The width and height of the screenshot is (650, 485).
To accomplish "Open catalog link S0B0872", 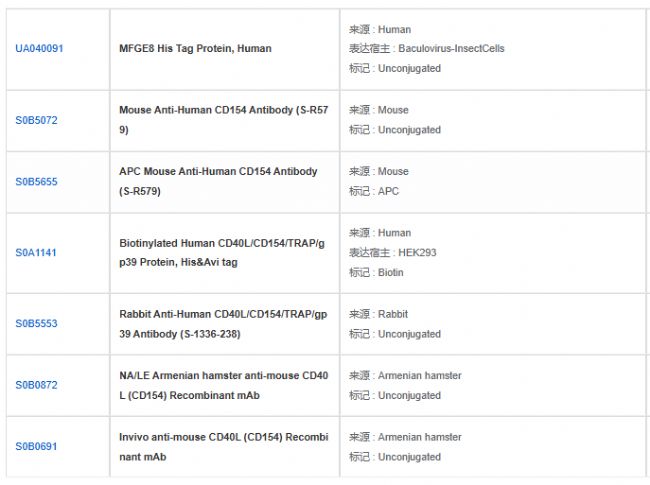I will [36, 385].
